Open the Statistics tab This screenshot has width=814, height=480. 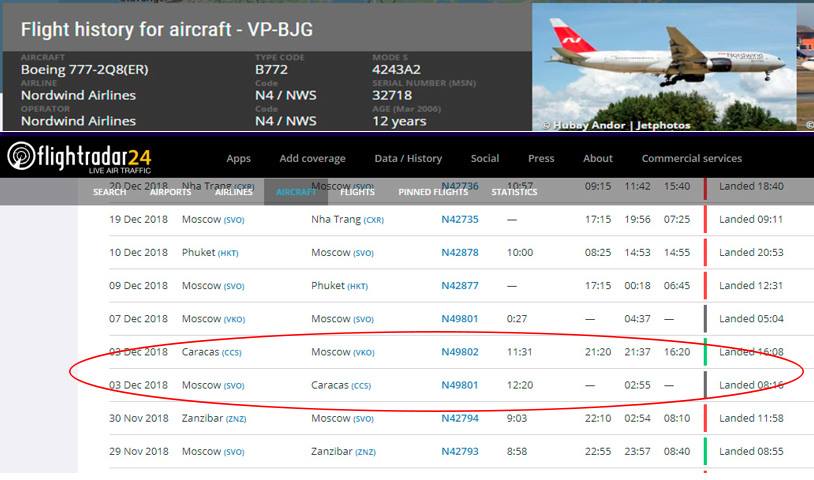pyautogui.click(x=514, y=192)
